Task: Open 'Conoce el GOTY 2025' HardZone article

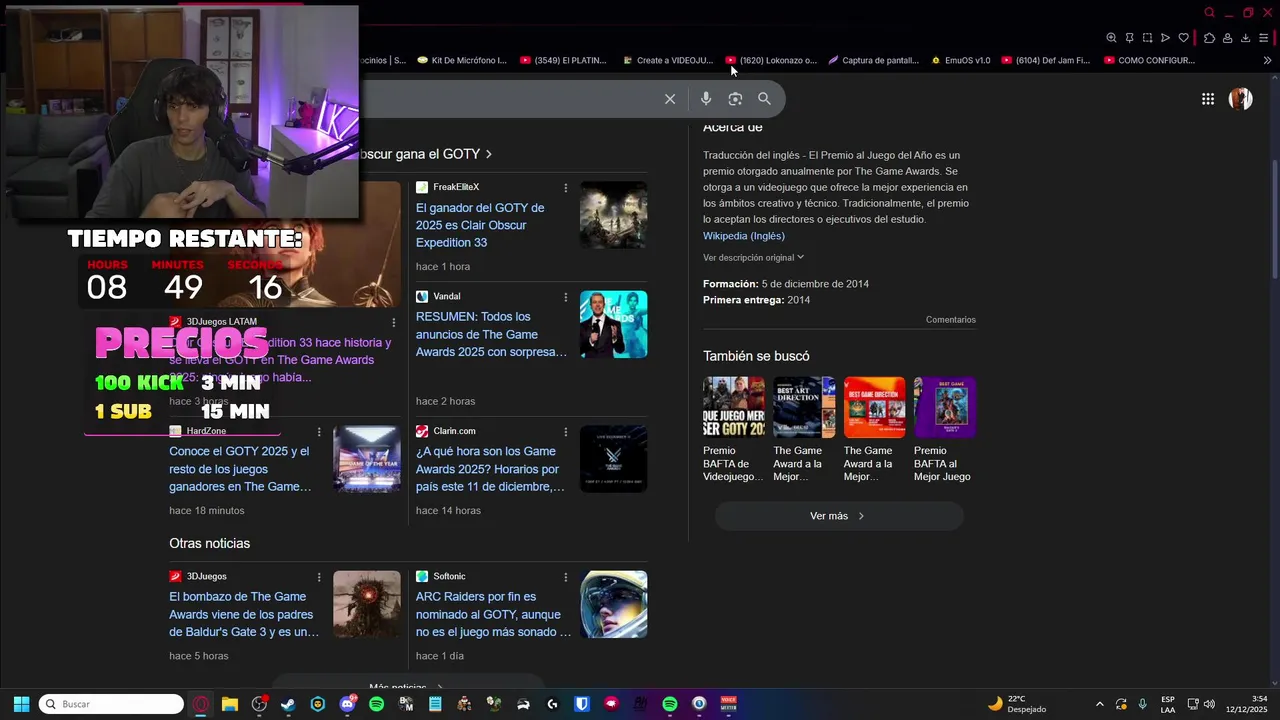Action: (x=240, y=469)
